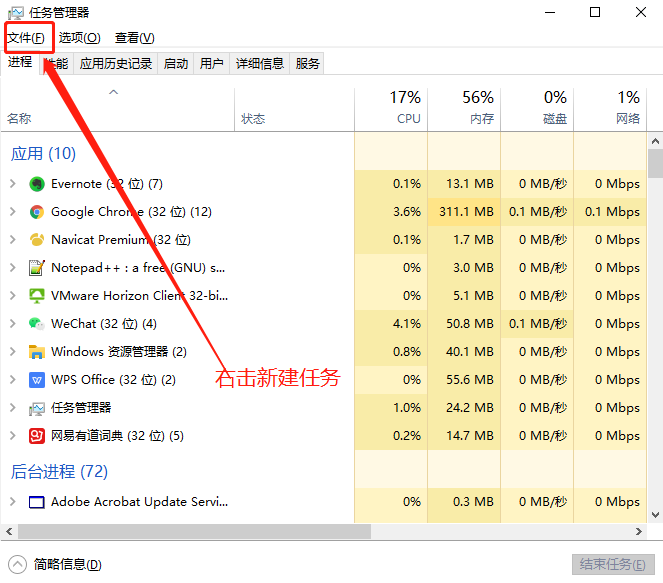Sort by the 内存 column header

tap(464, 109)
